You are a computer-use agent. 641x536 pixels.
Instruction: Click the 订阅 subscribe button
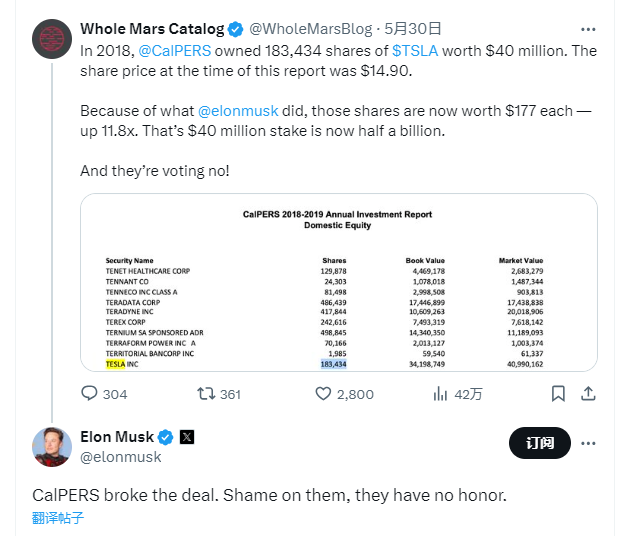tap(539, 443)
